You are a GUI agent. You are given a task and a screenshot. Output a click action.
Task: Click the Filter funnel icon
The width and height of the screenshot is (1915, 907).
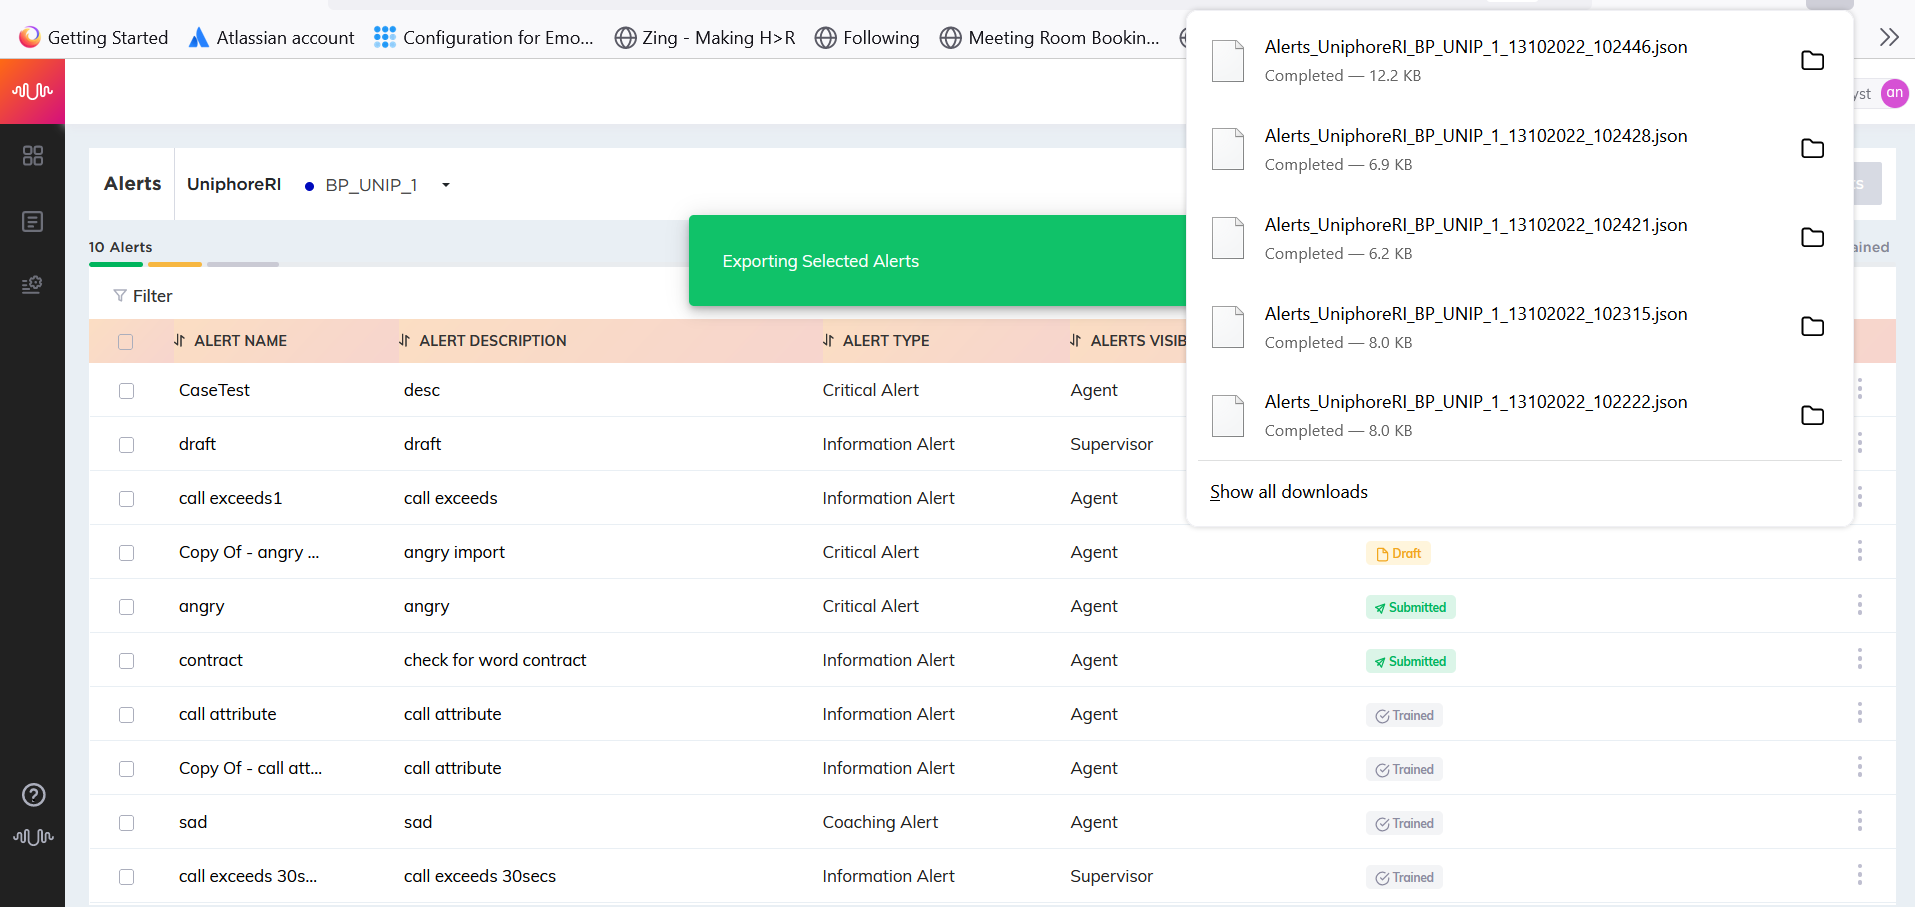[120, 296]
